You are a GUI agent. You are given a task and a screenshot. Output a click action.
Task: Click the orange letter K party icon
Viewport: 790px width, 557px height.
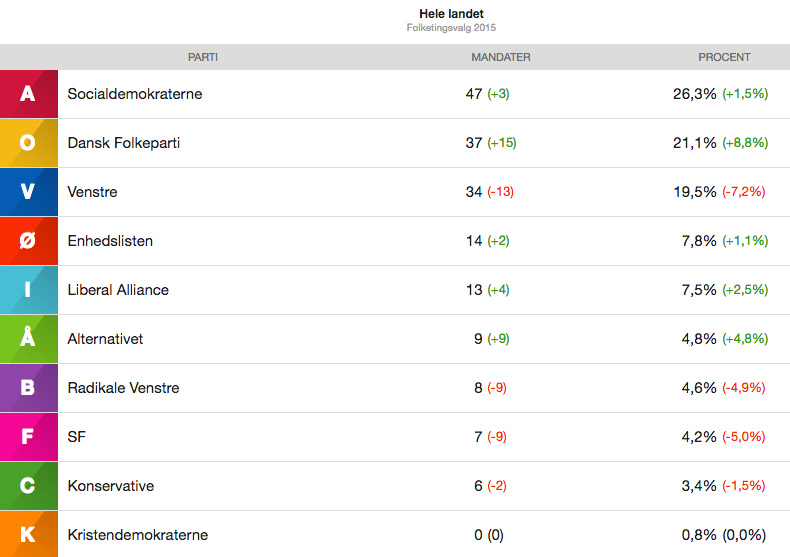click(28, 535)
